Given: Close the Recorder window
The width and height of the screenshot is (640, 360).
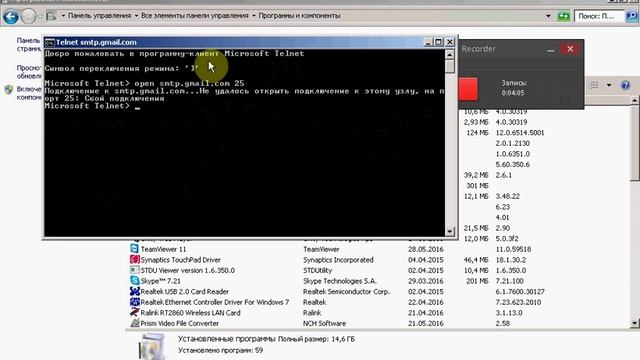Looking at the screenshot, I should coord(570,49).
